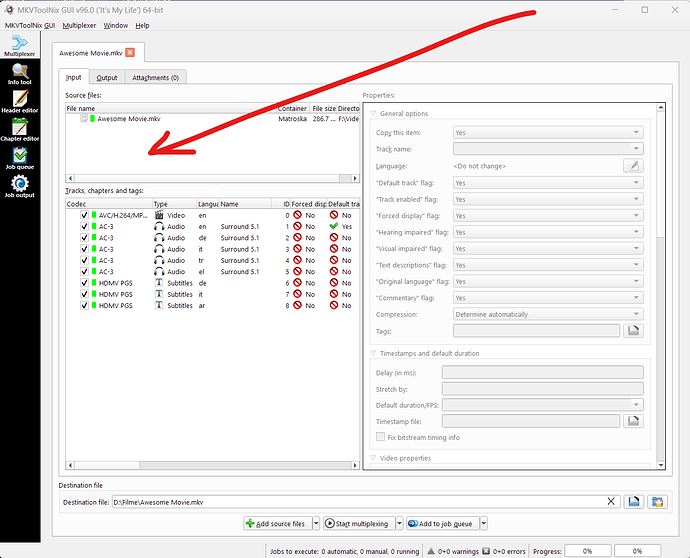Screen dimensions: 690x558
Task: Open the Info tool
Action: click(20, 74)
